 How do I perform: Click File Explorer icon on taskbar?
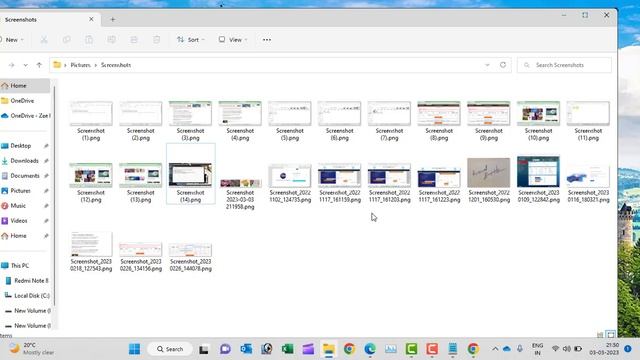(x=329, y=349)
